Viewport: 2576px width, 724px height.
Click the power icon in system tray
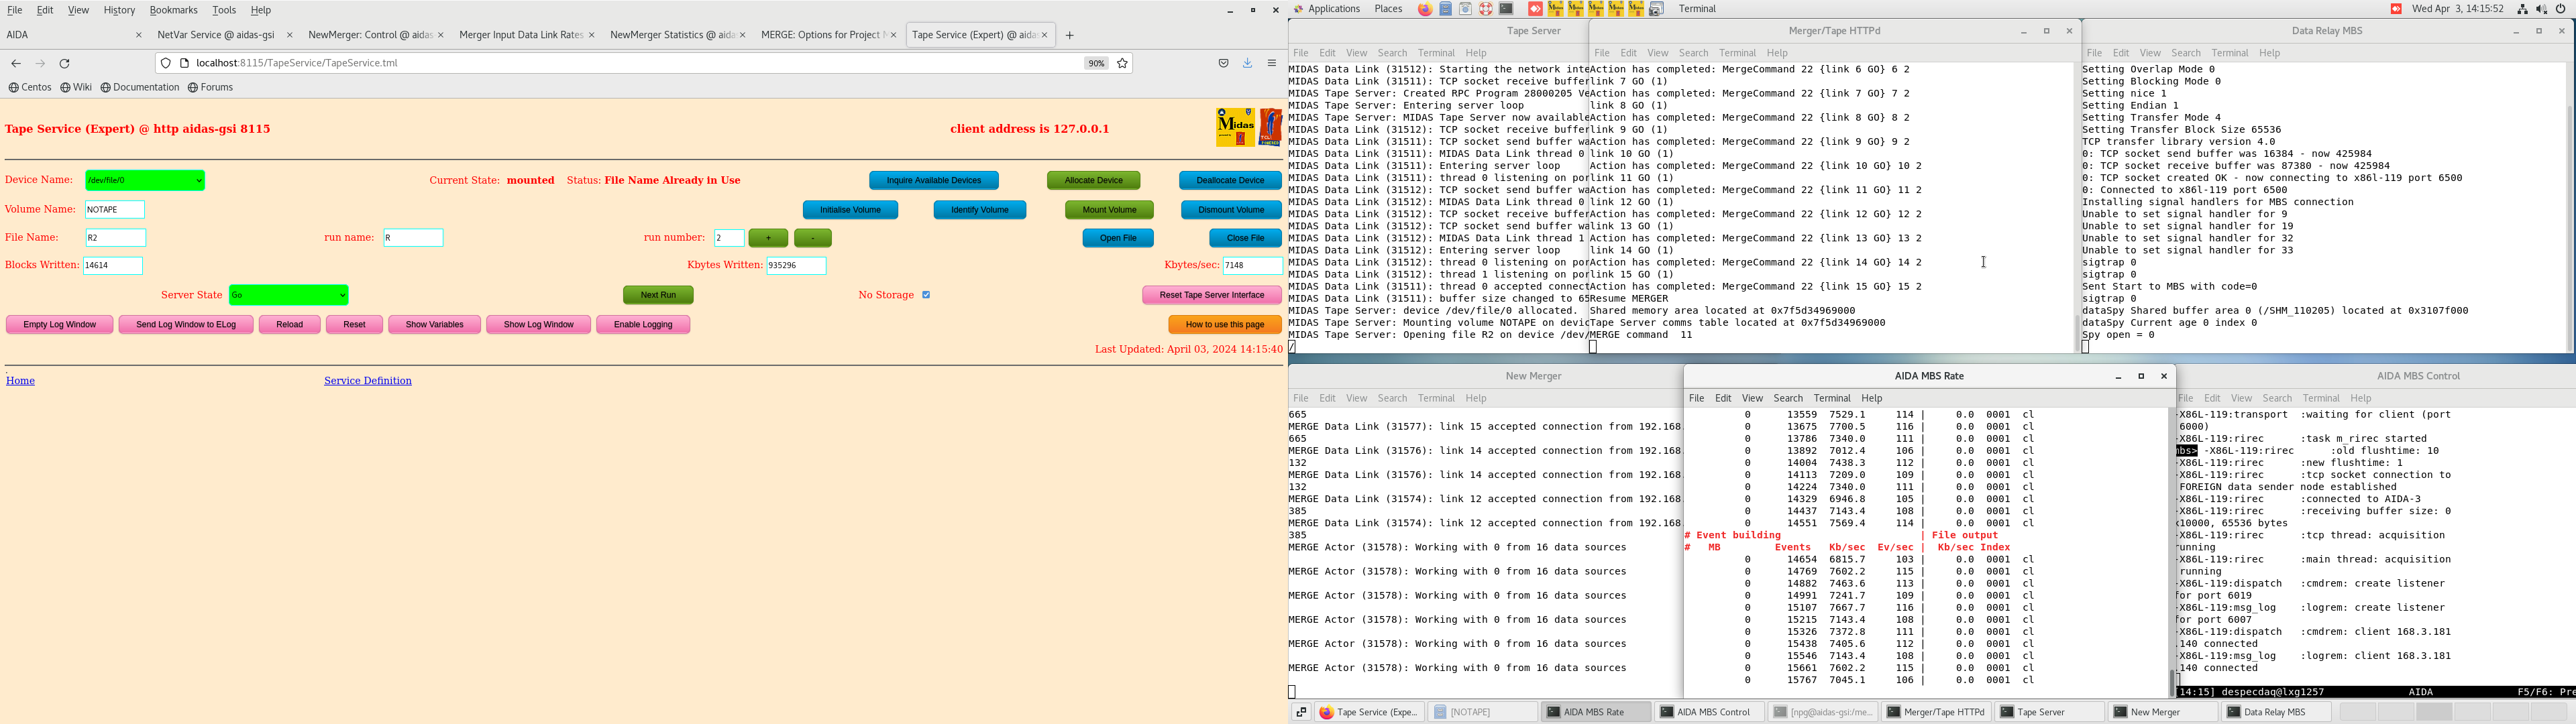tap(2561, 9)
